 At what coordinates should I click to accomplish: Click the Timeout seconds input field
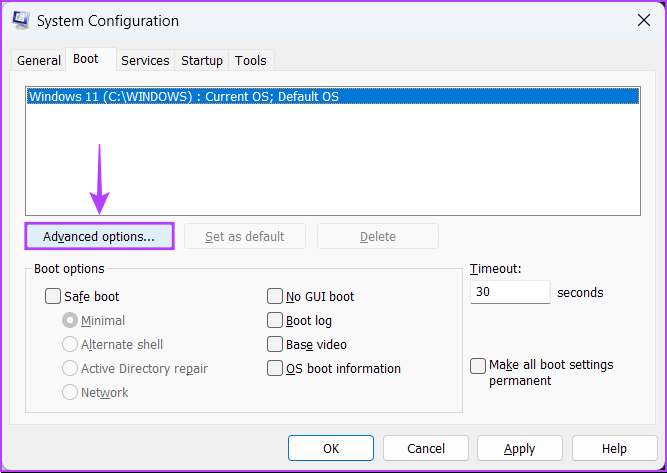509,292
